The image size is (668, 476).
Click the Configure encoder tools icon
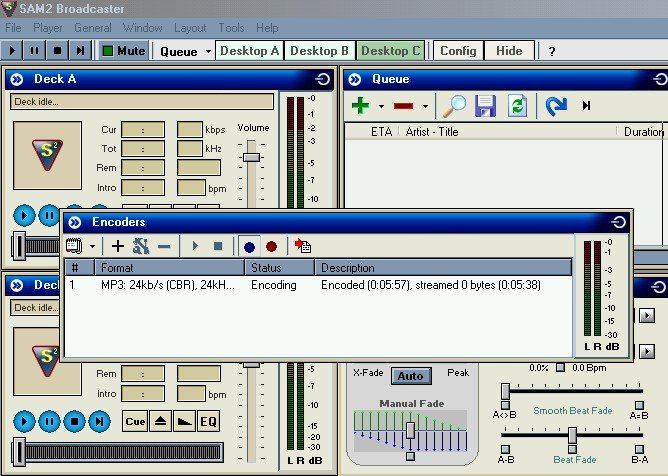point(141,246)
